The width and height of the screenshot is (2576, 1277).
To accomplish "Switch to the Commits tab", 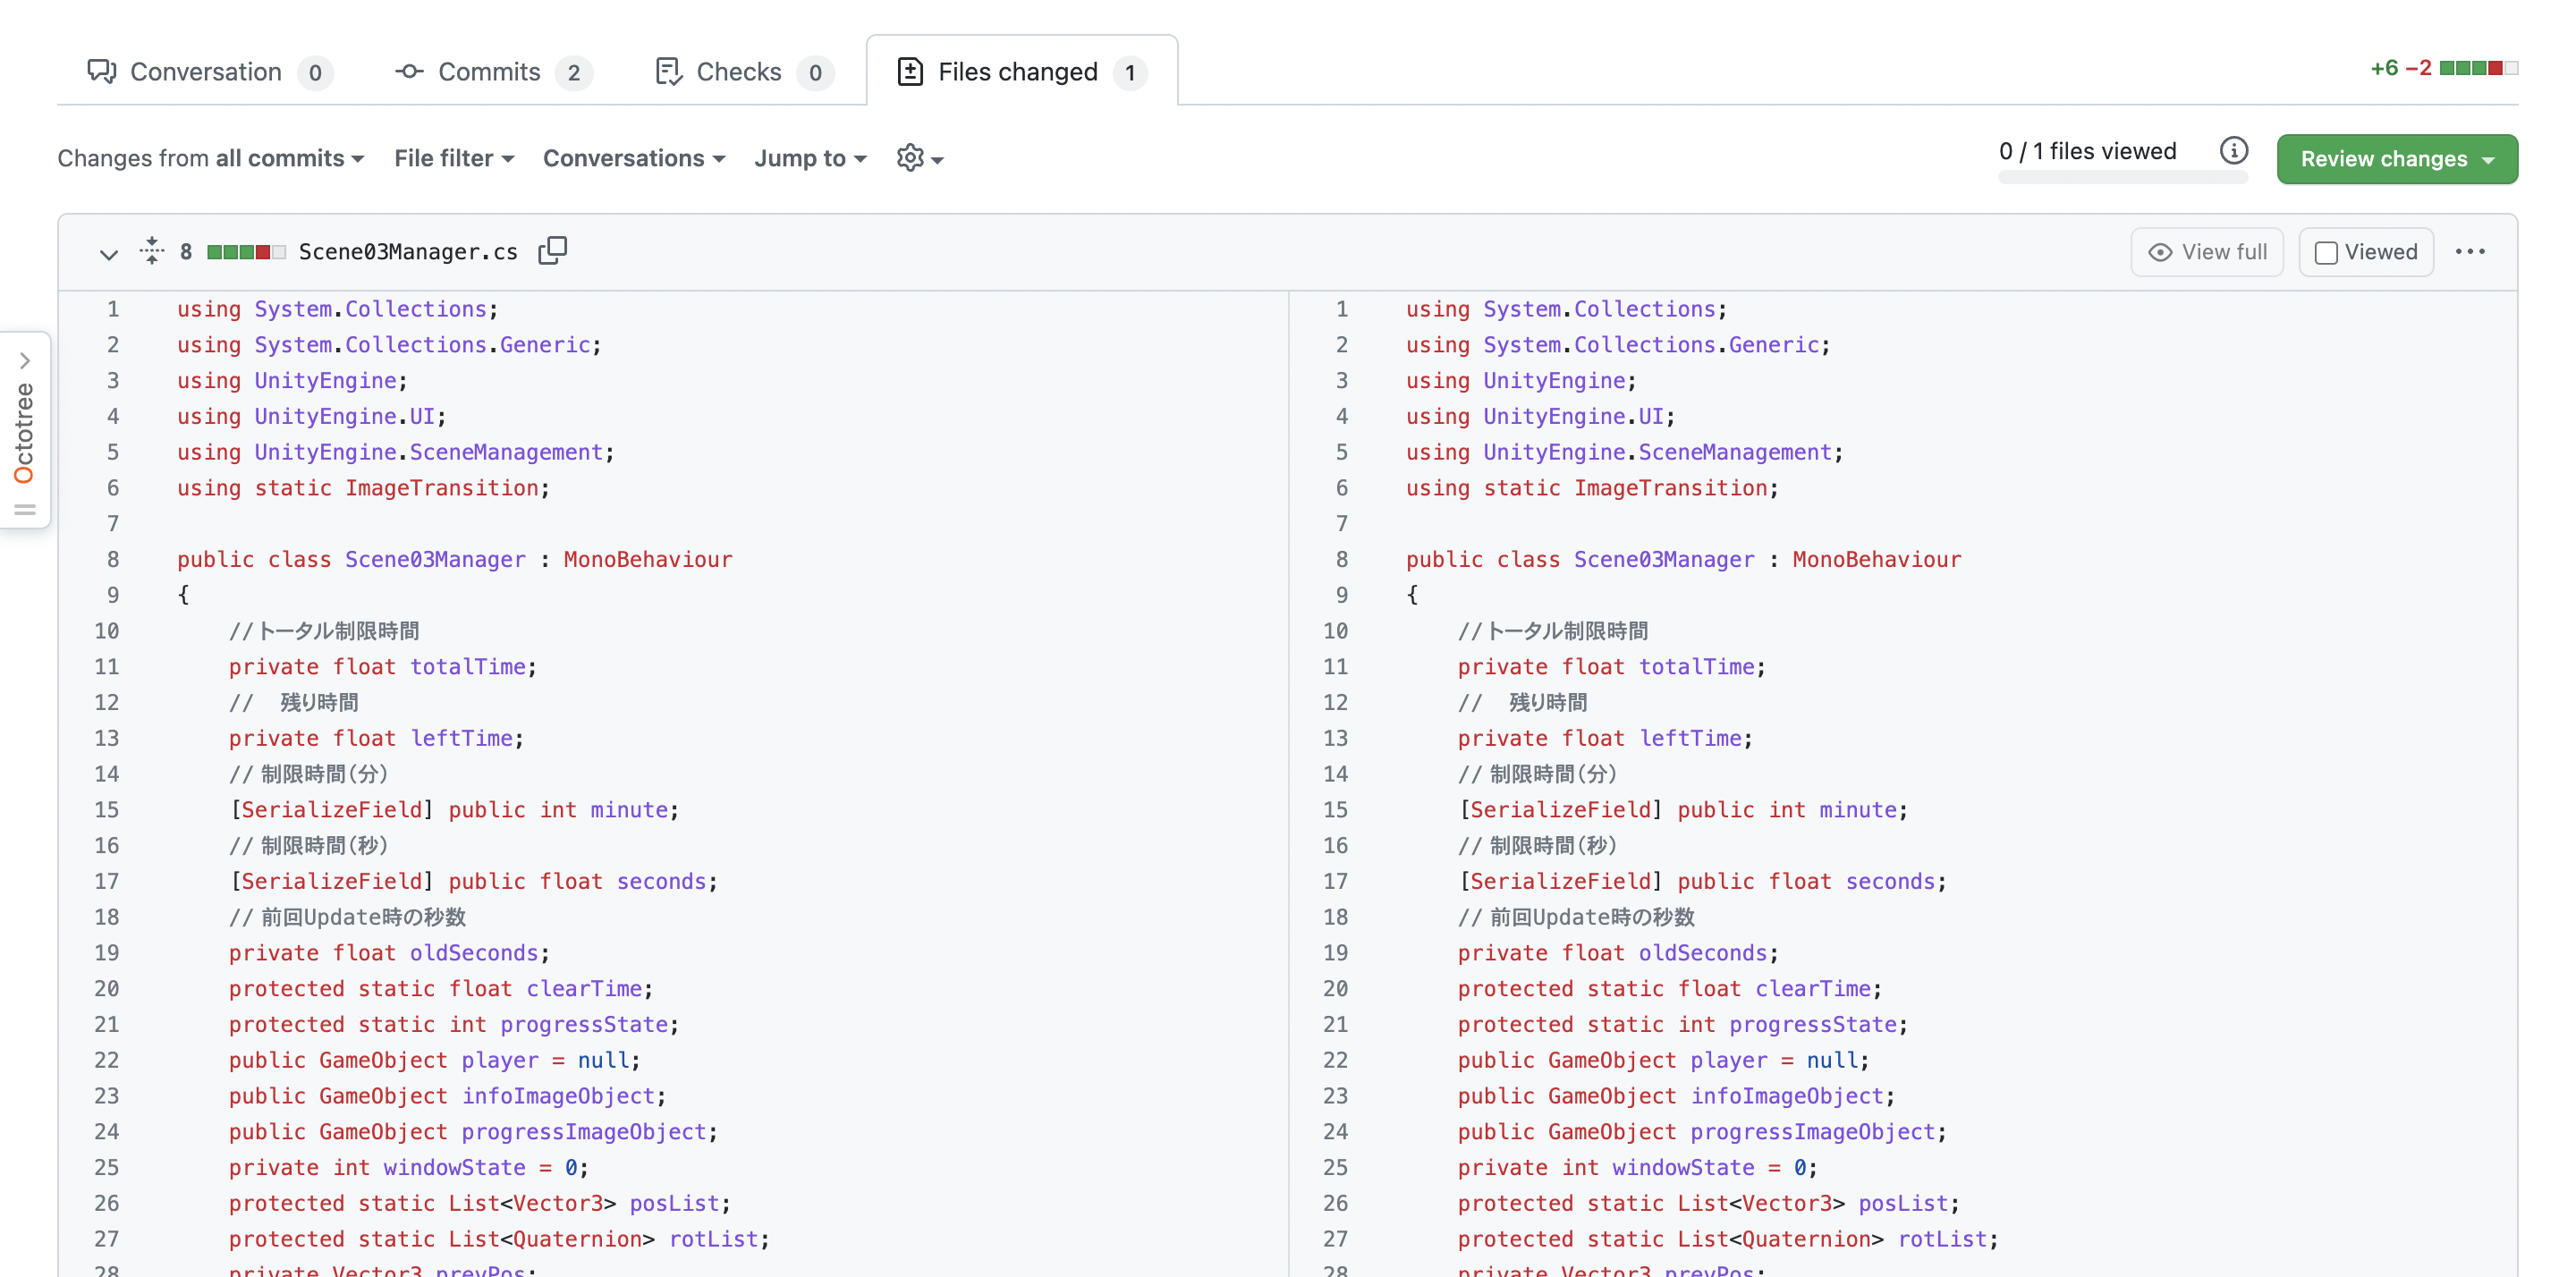I will point(493,72).
